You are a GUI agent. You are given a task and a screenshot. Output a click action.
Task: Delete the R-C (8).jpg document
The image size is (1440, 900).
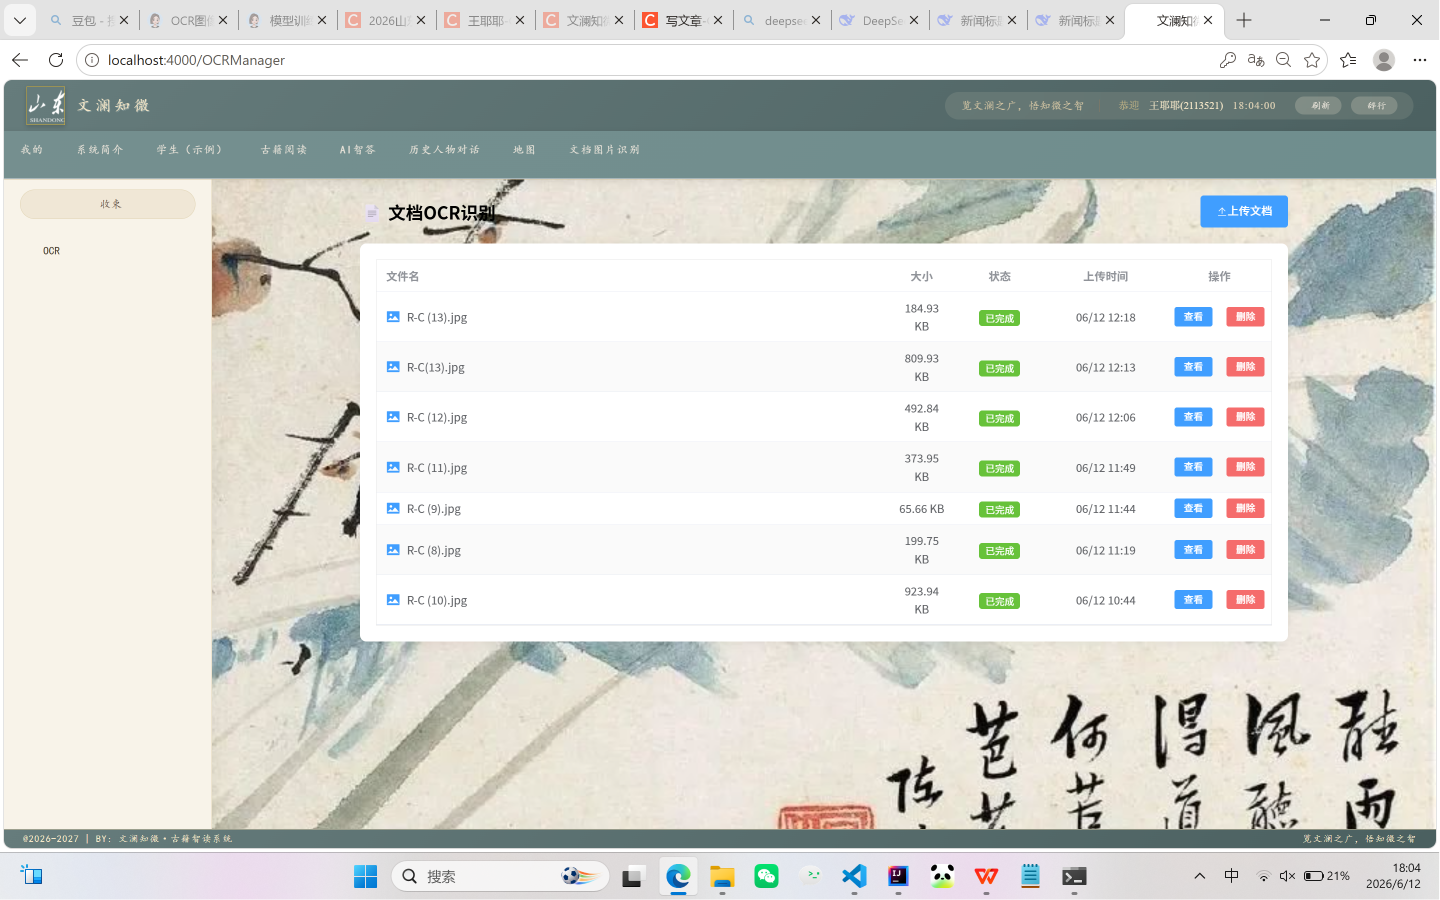1245,550
